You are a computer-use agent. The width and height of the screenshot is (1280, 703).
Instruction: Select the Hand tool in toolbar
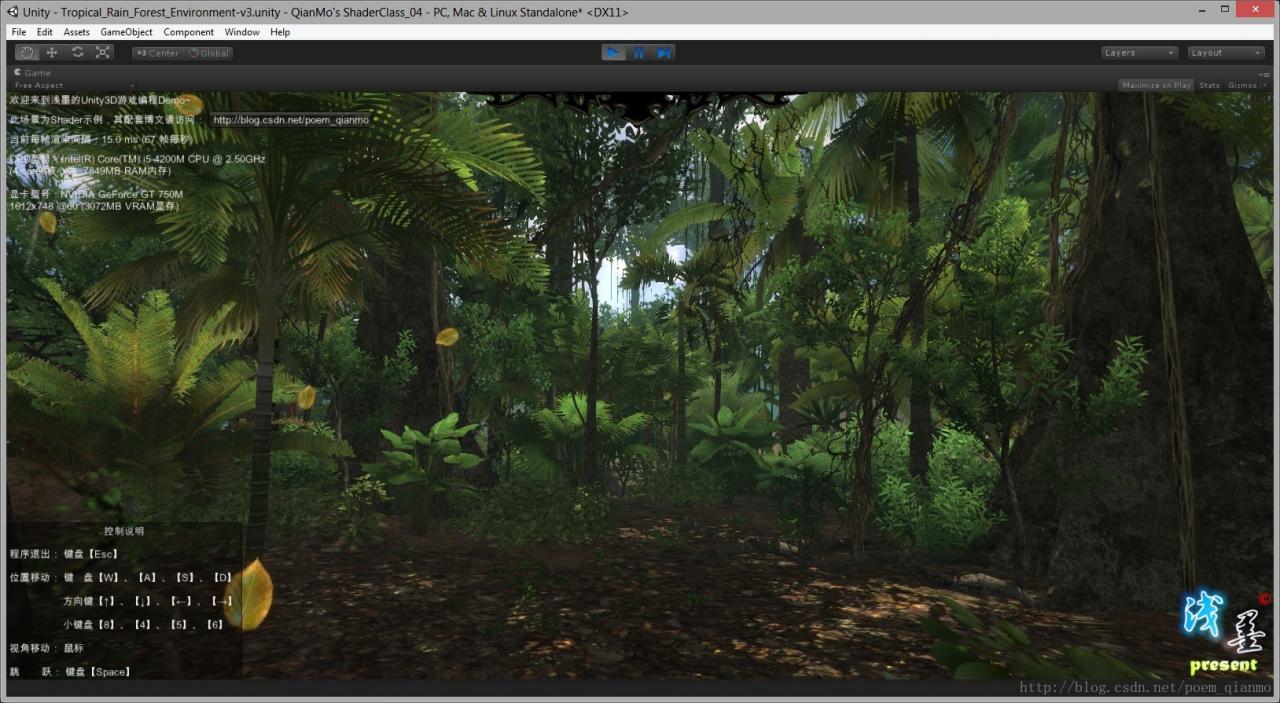click(x=26, y=53)
